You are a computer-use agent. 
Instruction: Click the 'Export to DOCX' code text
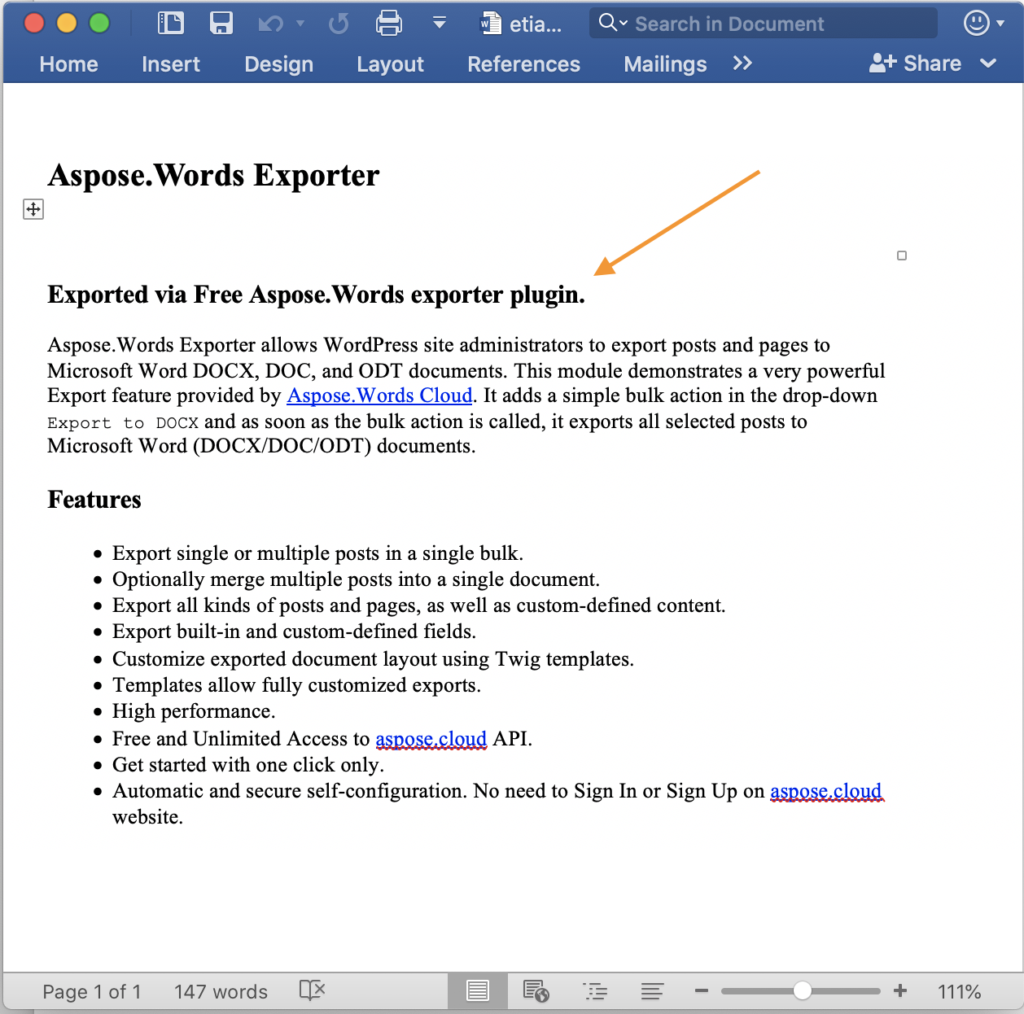[123, 423]
